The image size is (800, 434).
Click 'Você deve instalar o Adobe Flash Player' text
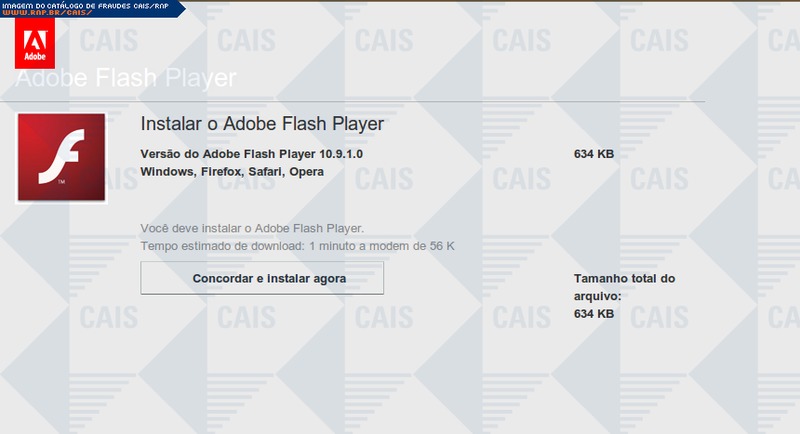click(x=252, y=228)
